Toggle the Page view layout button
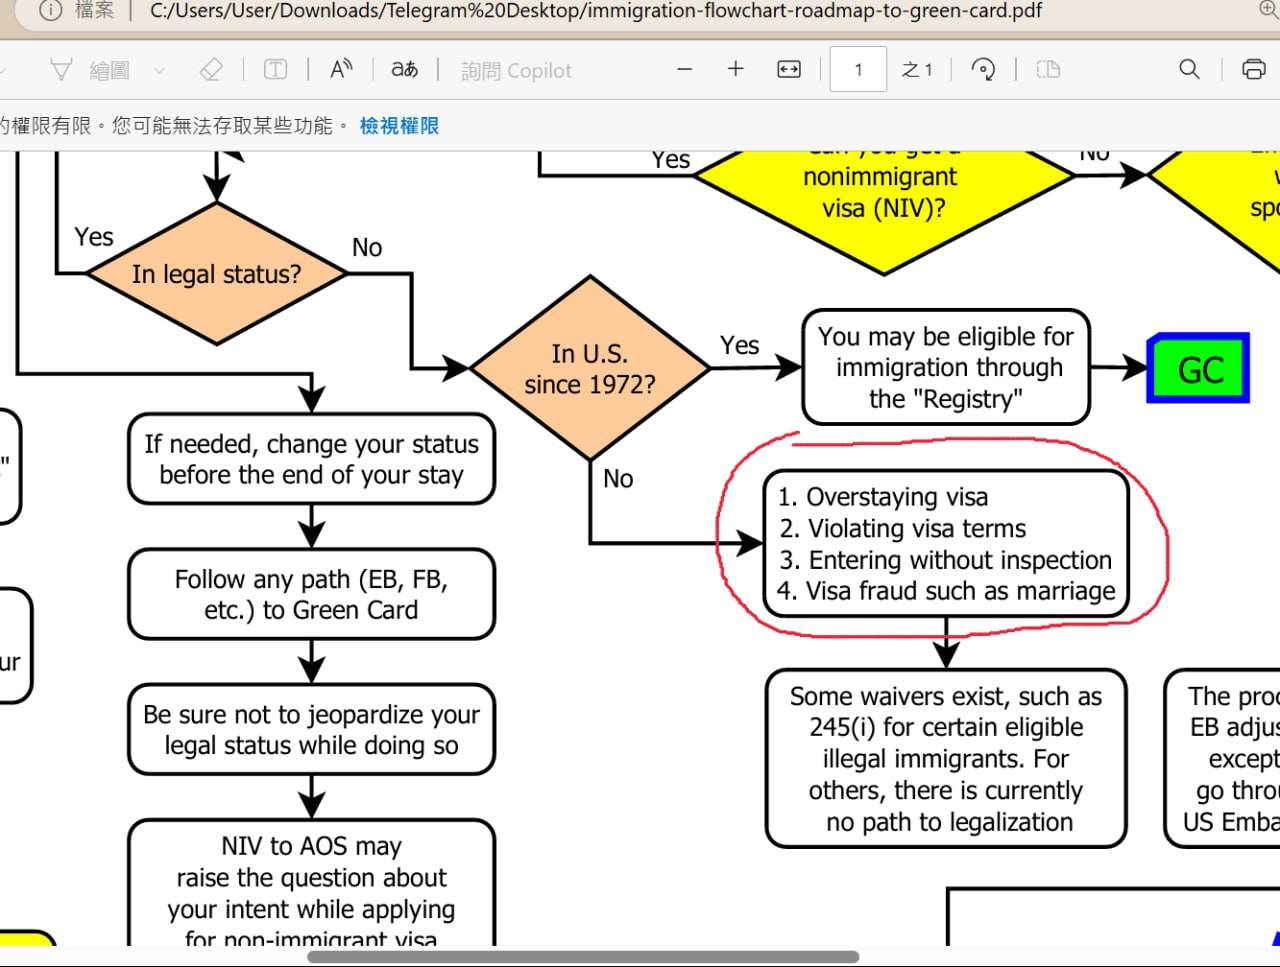 [x=1048, y=70]
